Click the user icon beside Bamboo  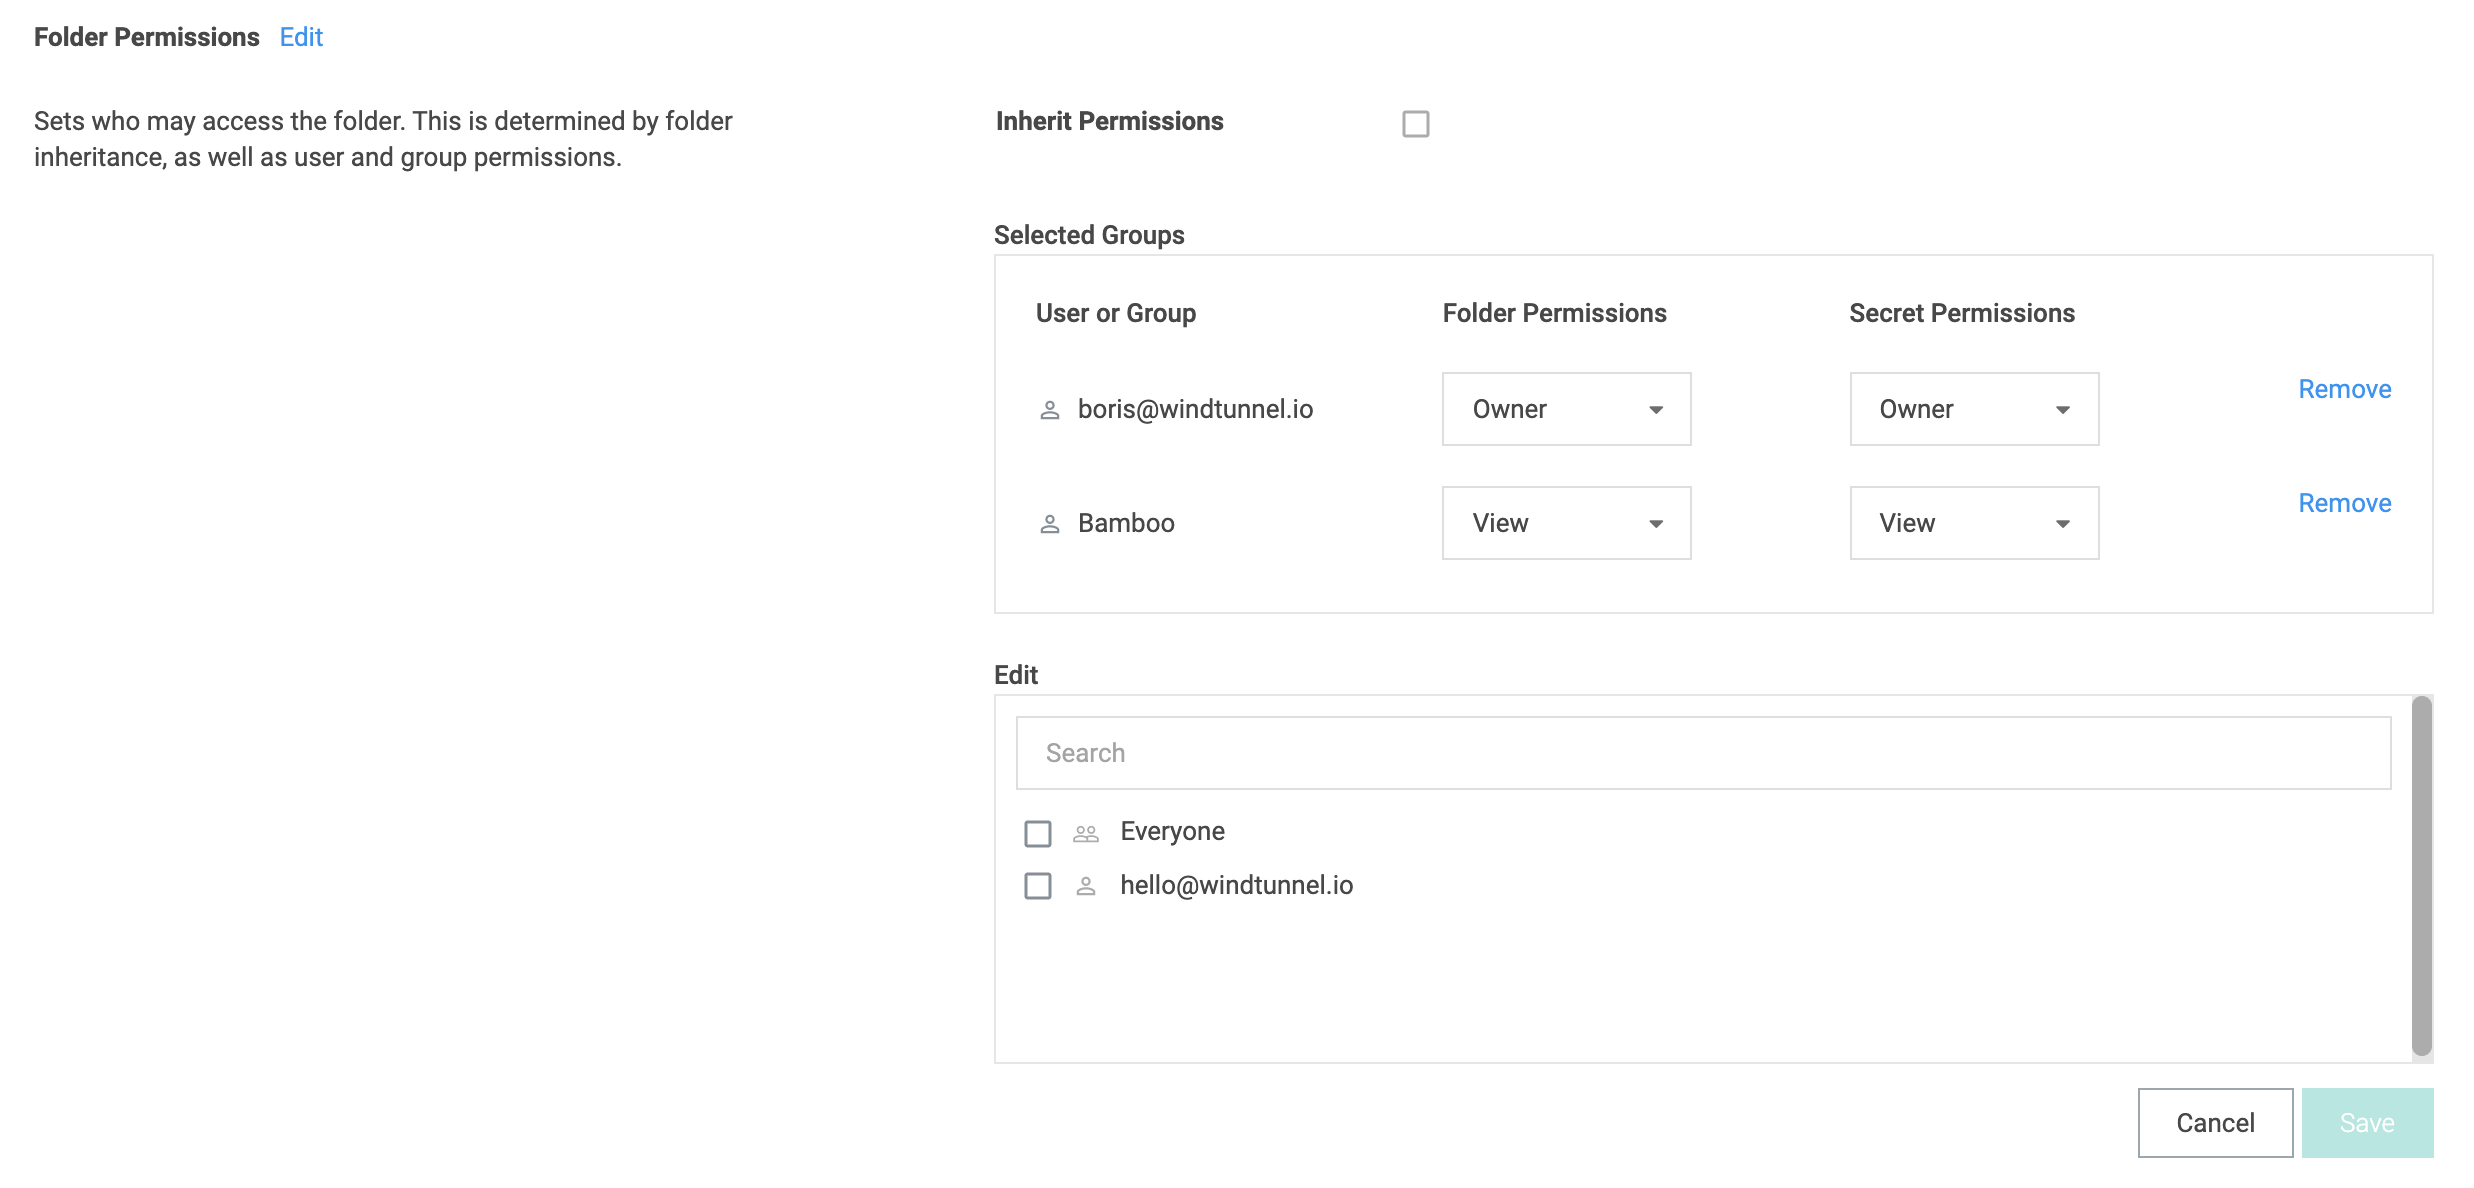pyautogui.click(x=1049, y=524)
